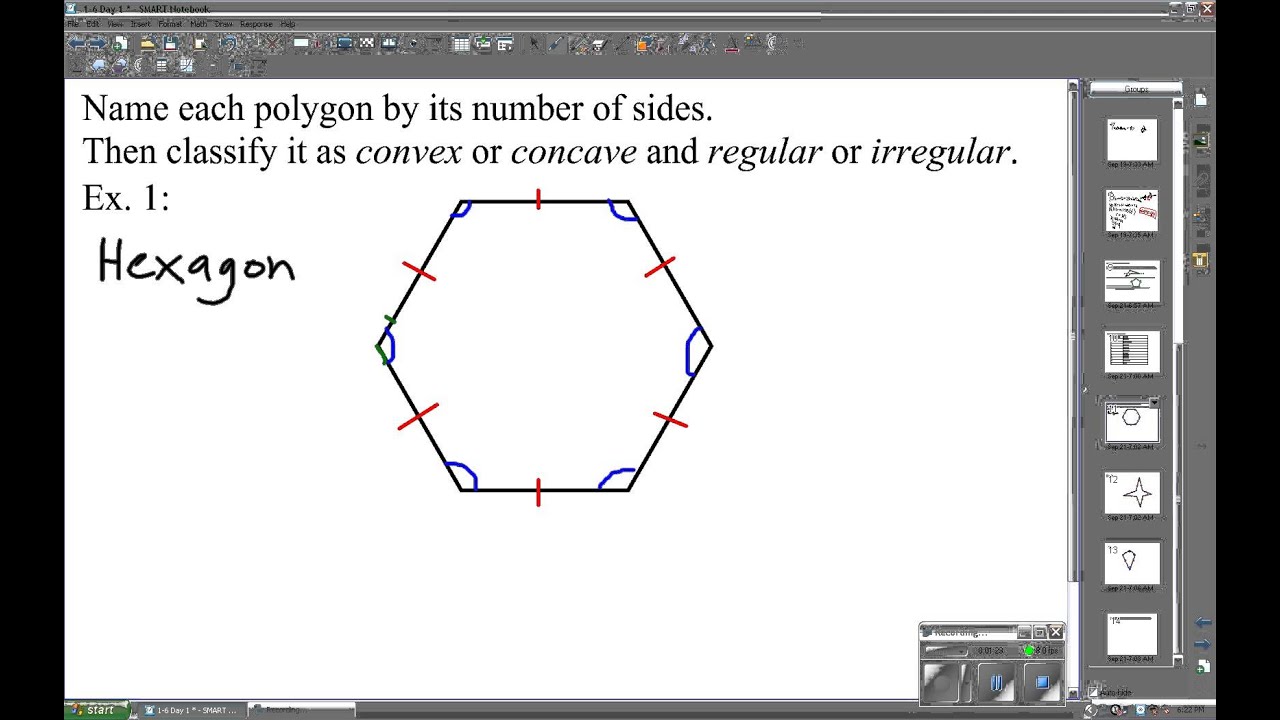Screen dimensions: 1280x720
Task: Add a new page from the toolbar
Action: 120,43
